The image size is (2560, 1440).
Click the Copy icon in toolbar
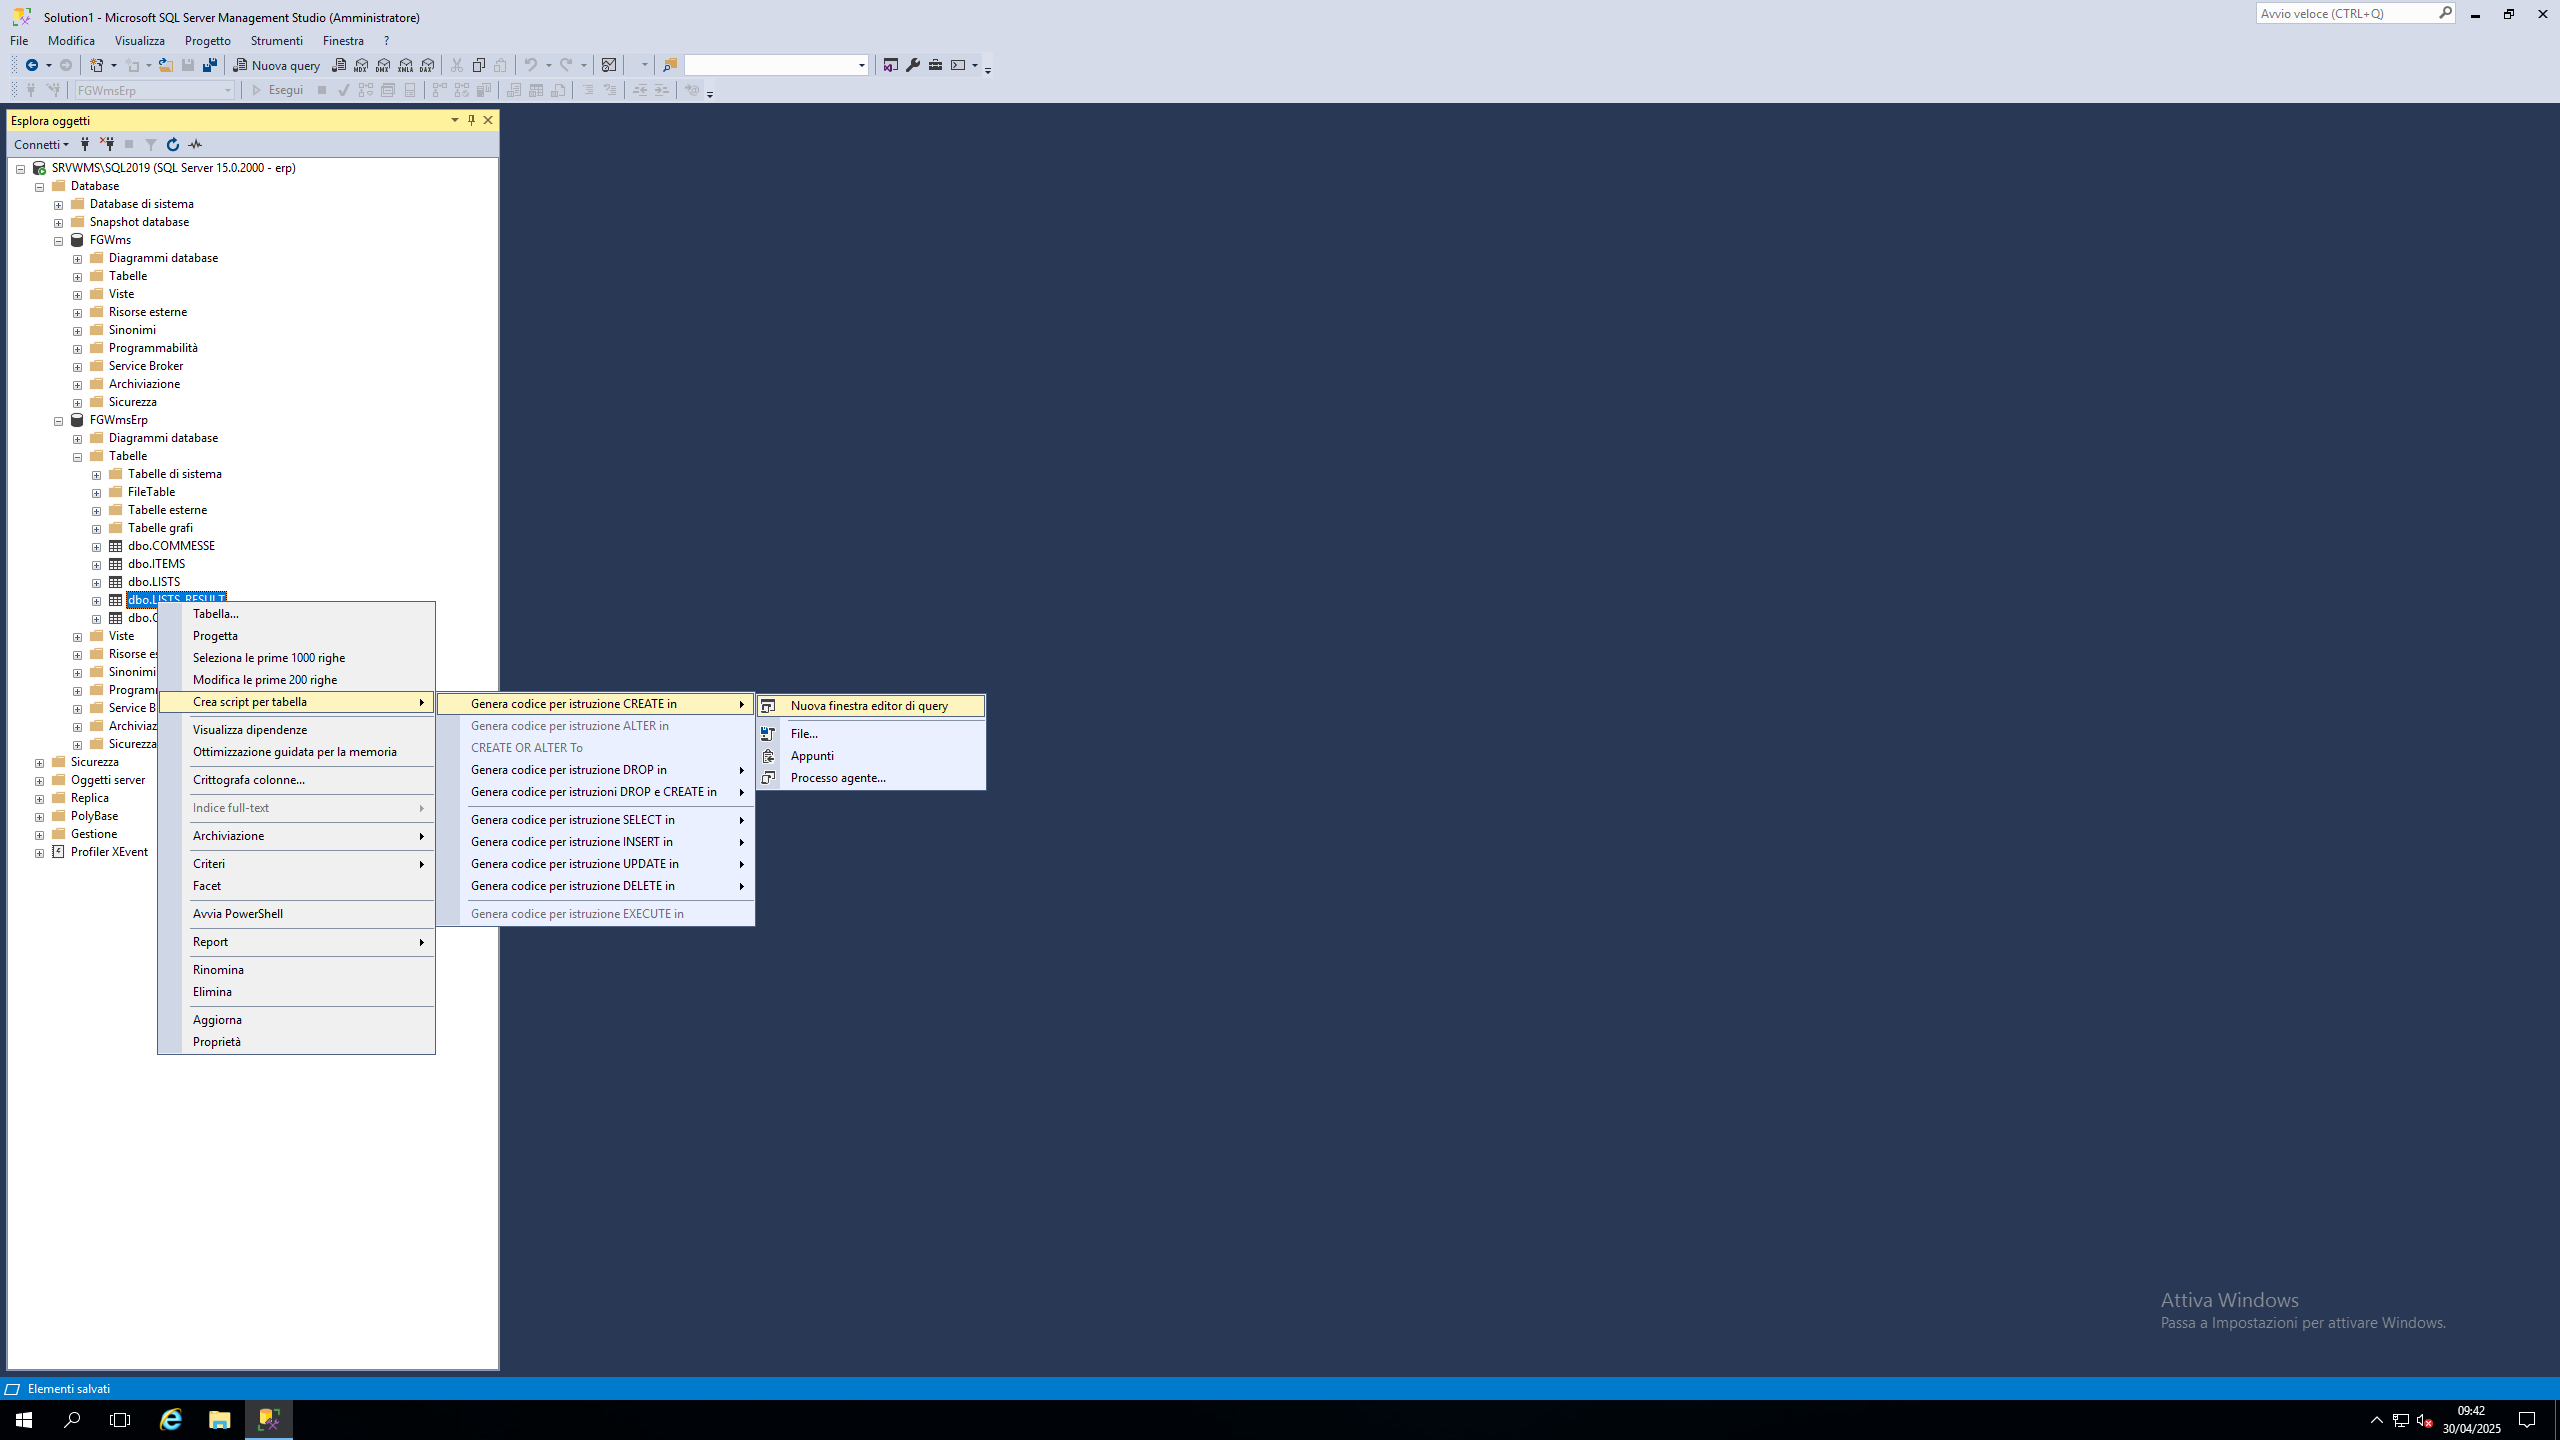pos(479,65)
